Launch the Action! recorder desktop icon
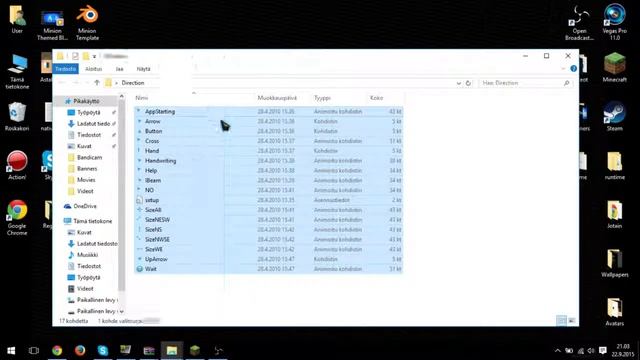Screen dimensions: 640x360 pos(17,165)
